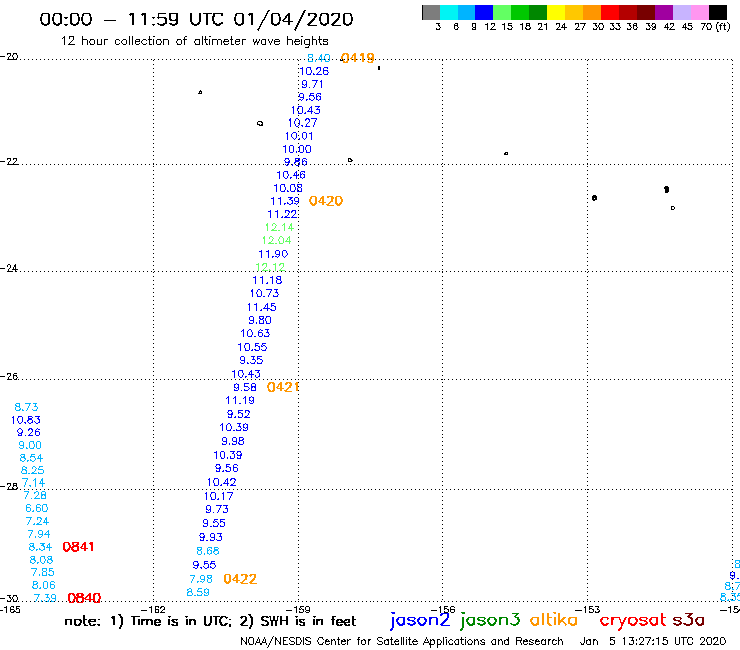Click the wave height value '11.19'

[240, 400]
